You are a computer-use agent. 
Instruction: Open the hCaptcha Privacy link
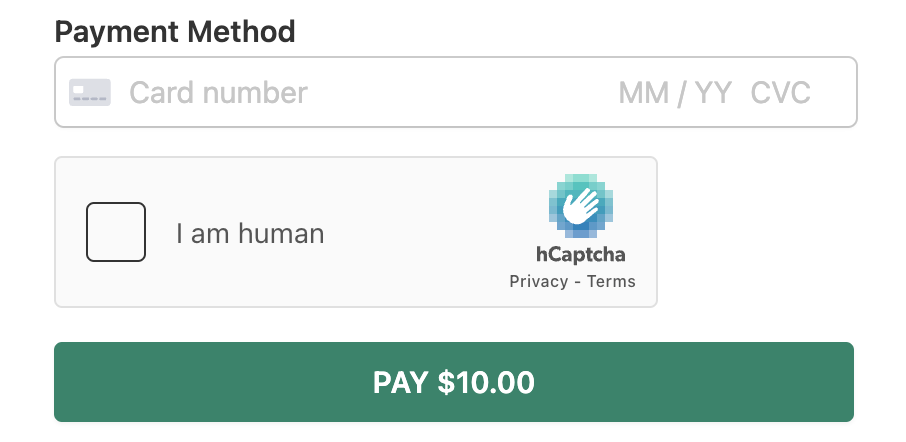click(x=539, y=281)
